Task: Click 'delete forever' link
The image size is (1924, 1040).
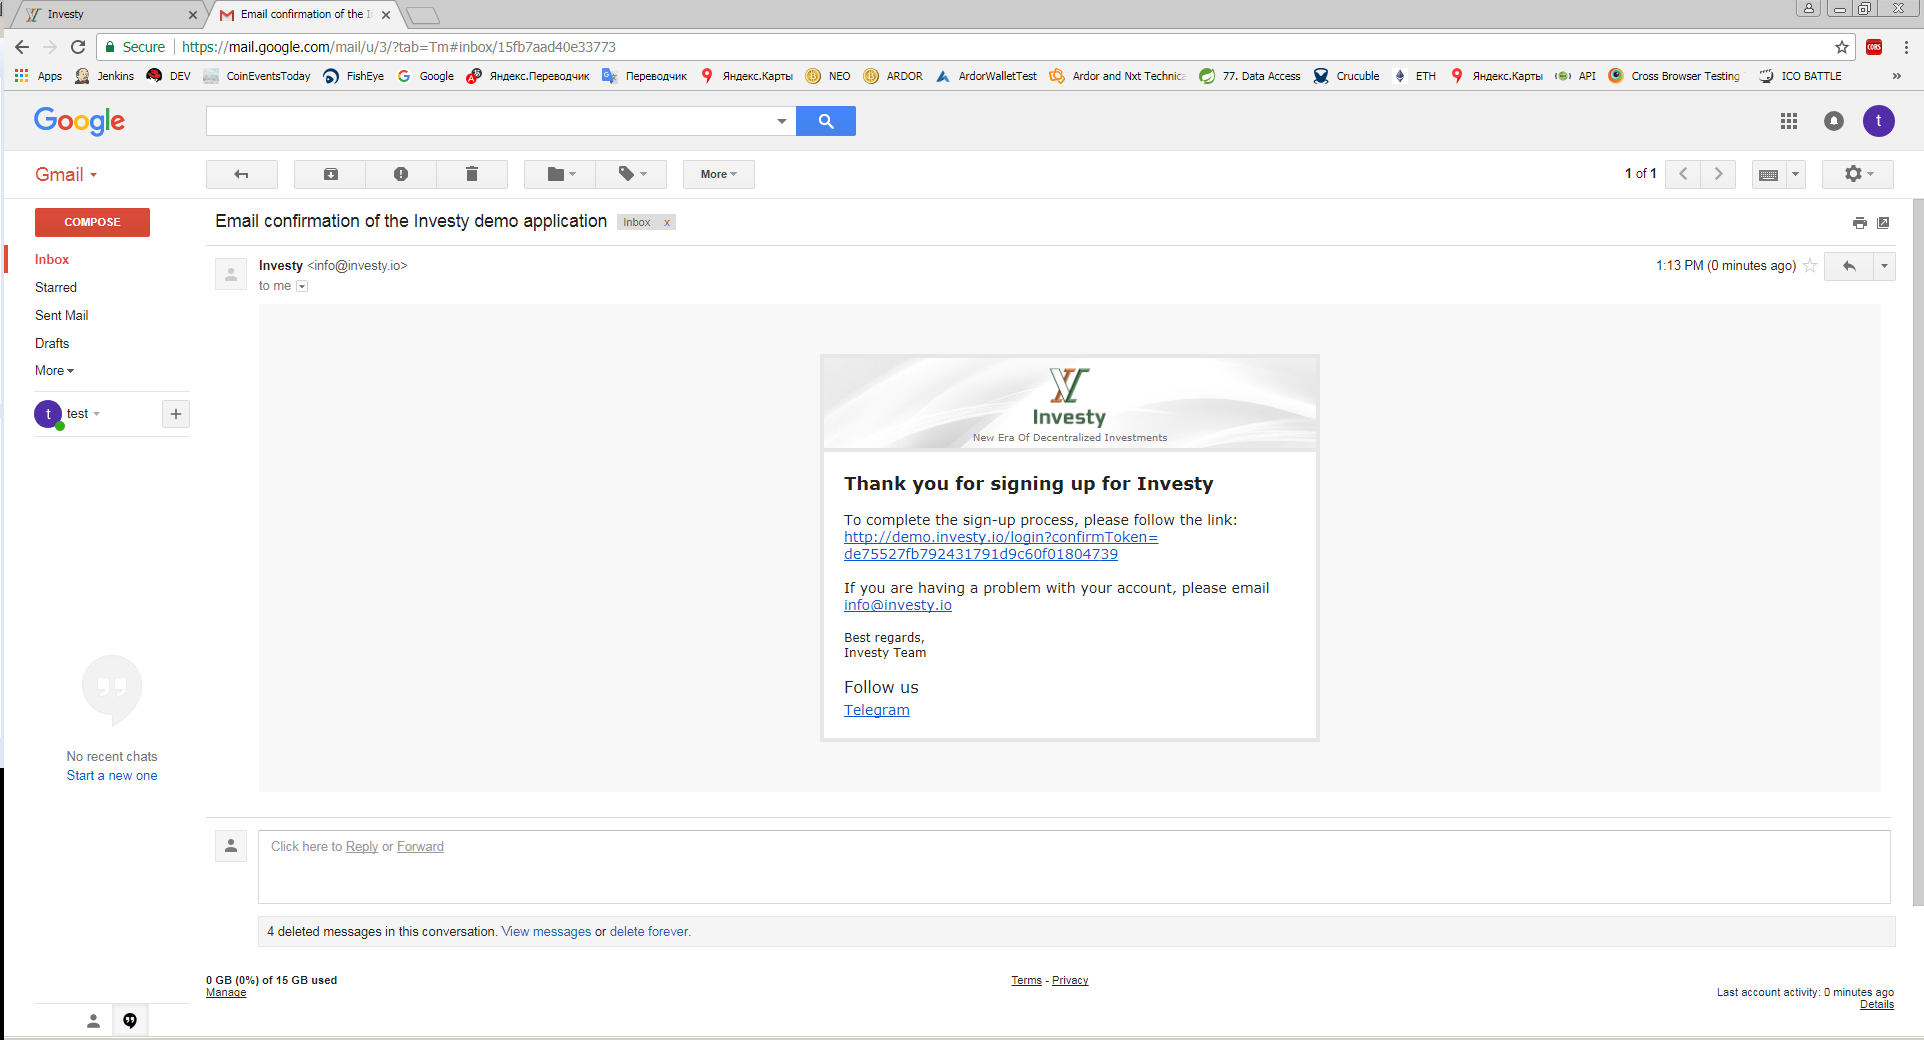Action: (x=649, y=932)
